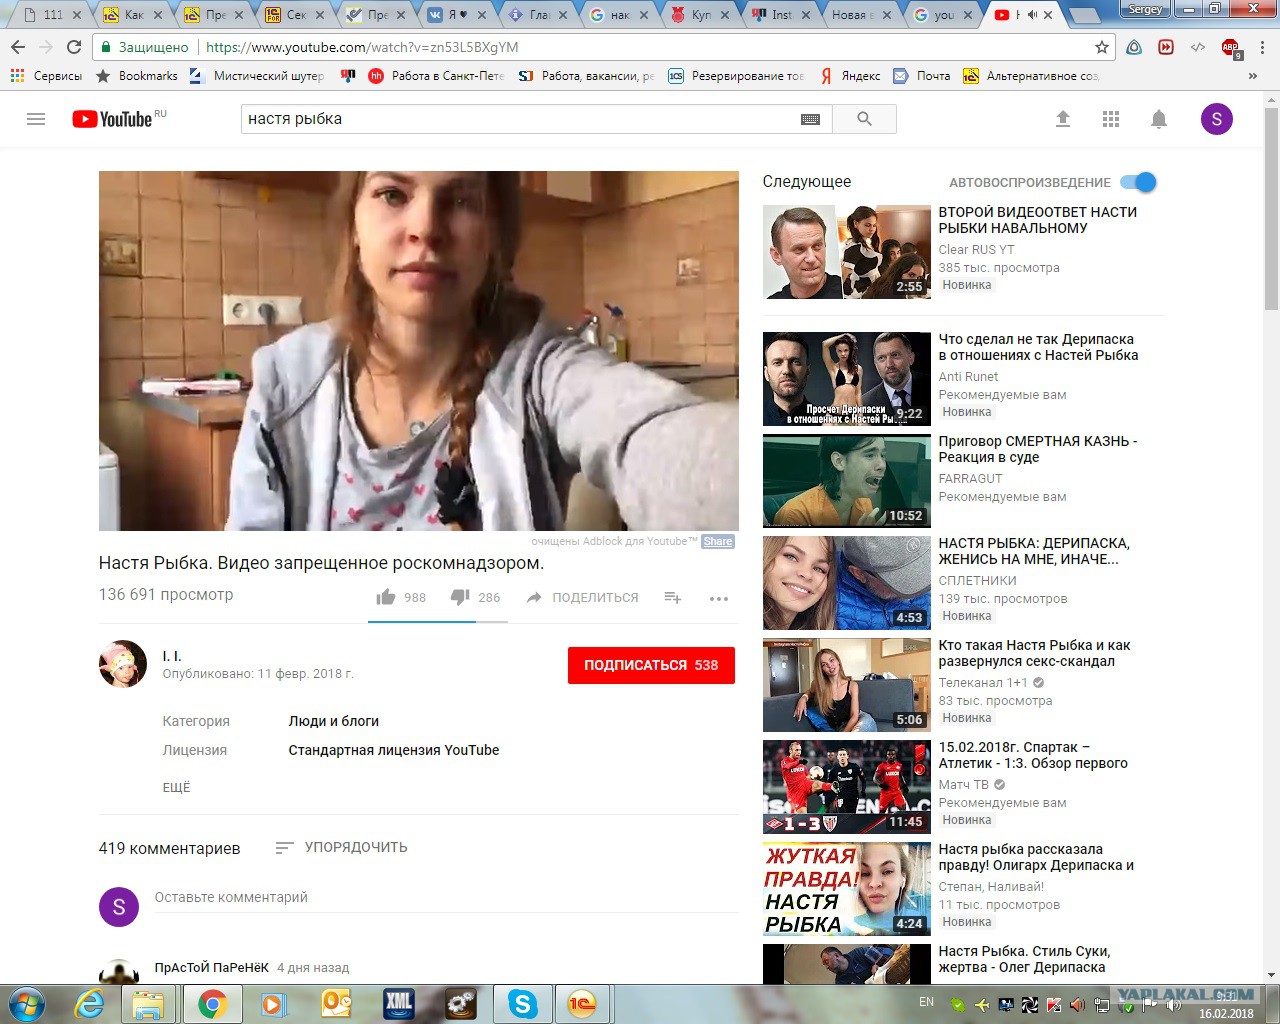Bookmark this page with the star icon
1280x1024 pixels.
[x=1102, y=47]
